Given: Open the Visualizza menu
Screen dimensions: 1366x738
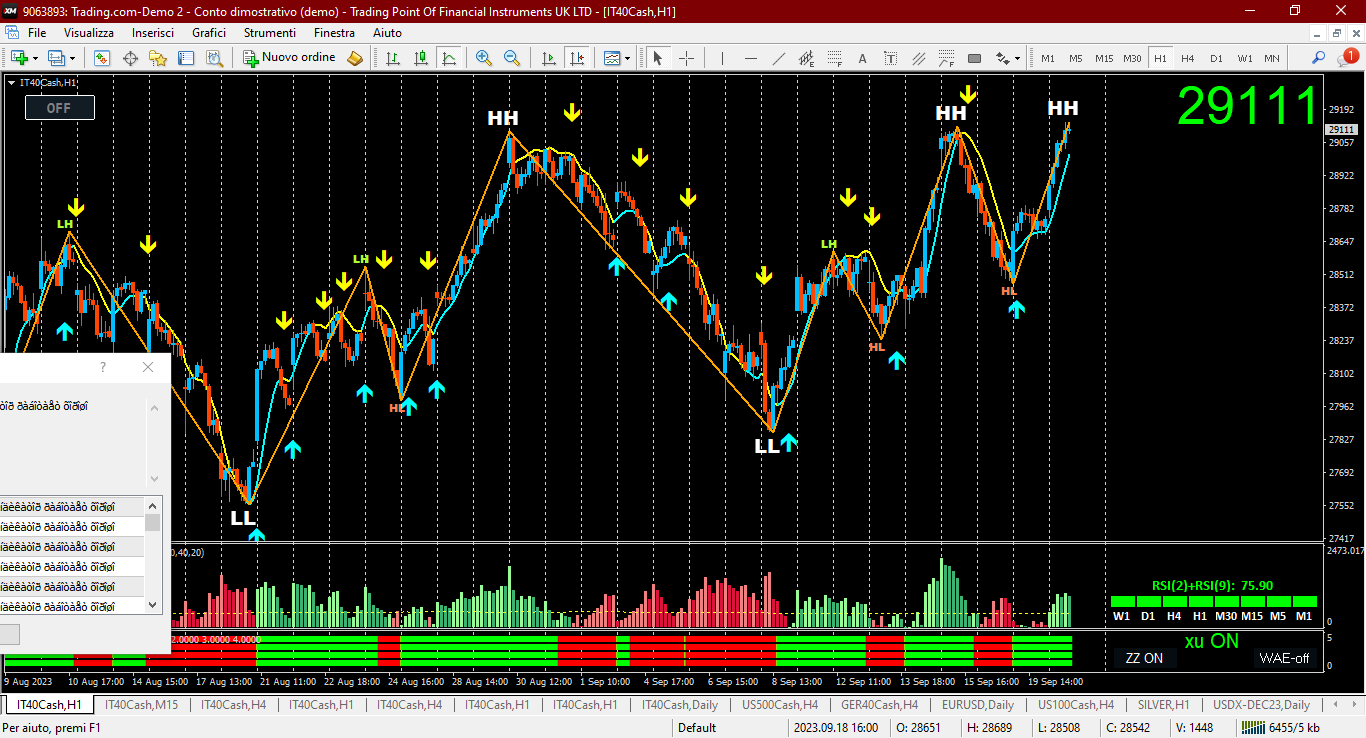Looking at the screenshot, I should click(x=89, y=33).
